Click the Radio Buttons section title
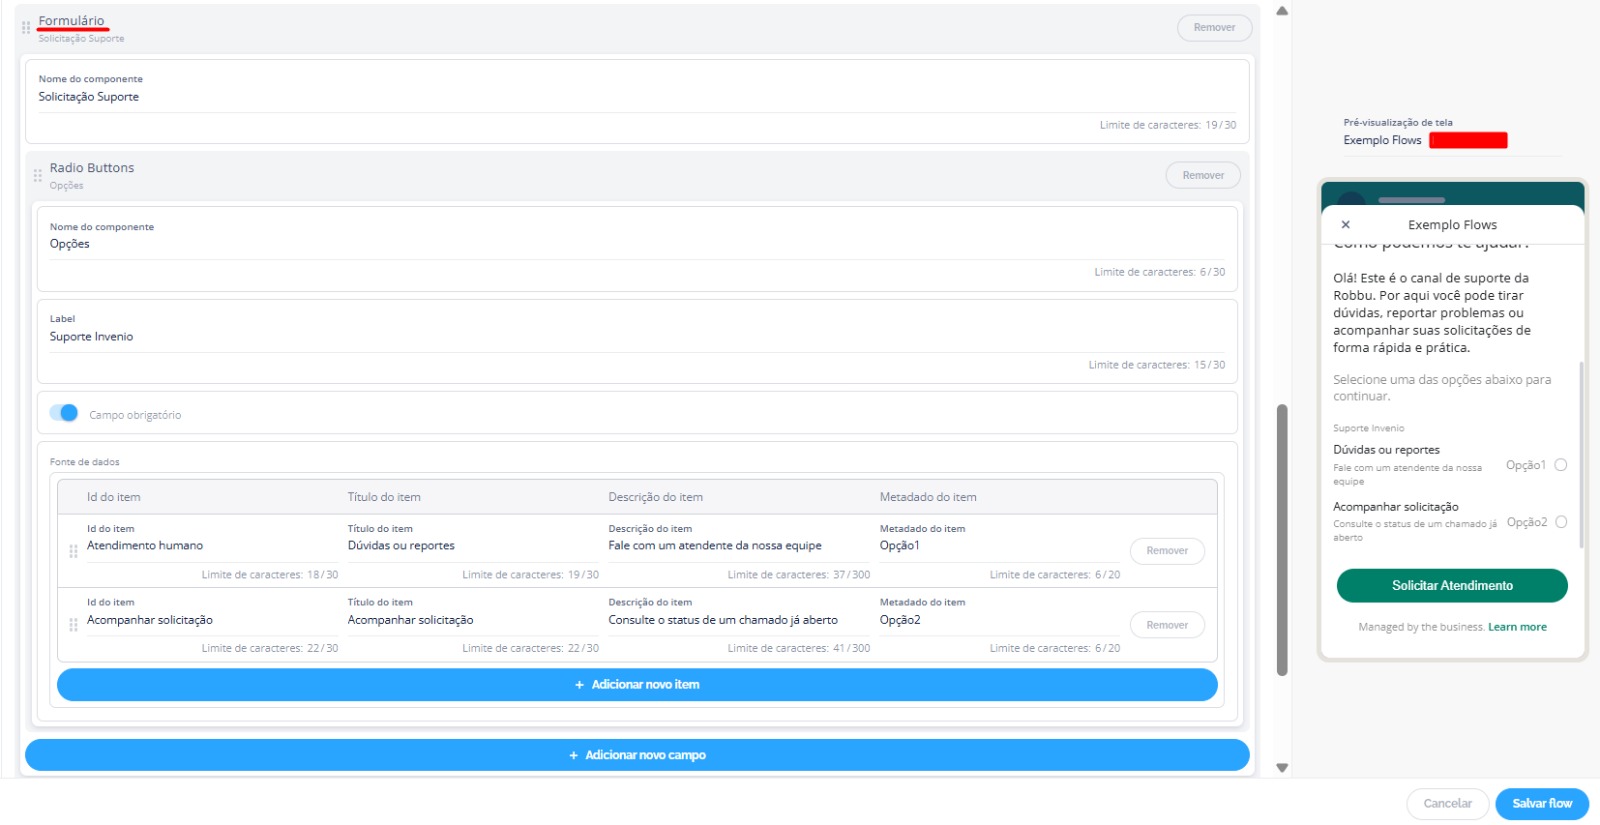The image size is (1600, 825). tap(92, 168)
